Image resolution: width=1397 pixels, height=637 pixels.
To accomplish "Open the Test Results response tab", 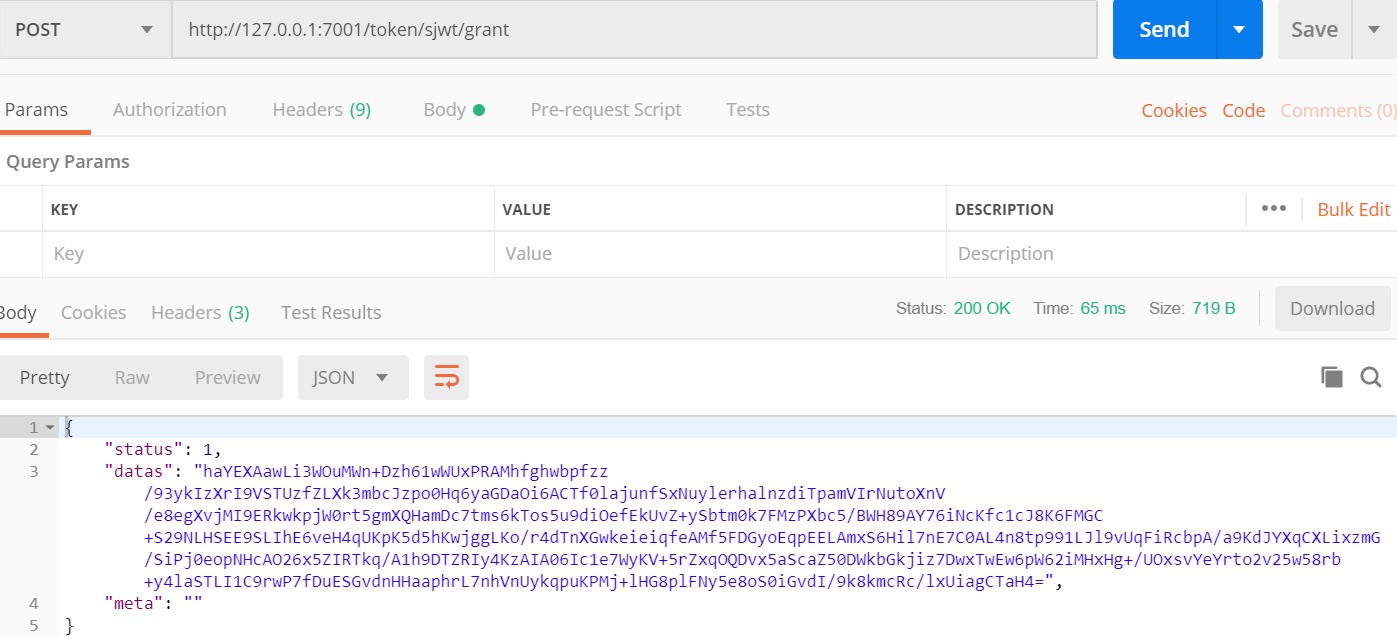I will pos(330,312).
